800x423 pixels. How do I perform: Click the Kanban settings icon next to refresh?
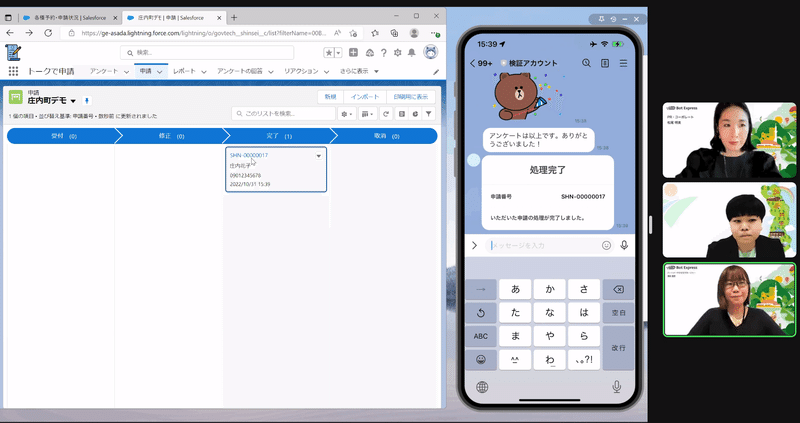402,114
